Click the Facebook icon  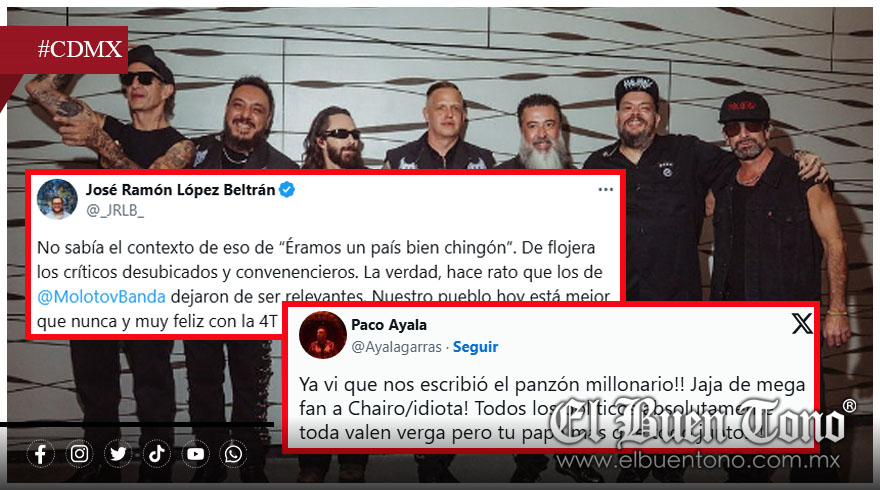click(41, 454)
